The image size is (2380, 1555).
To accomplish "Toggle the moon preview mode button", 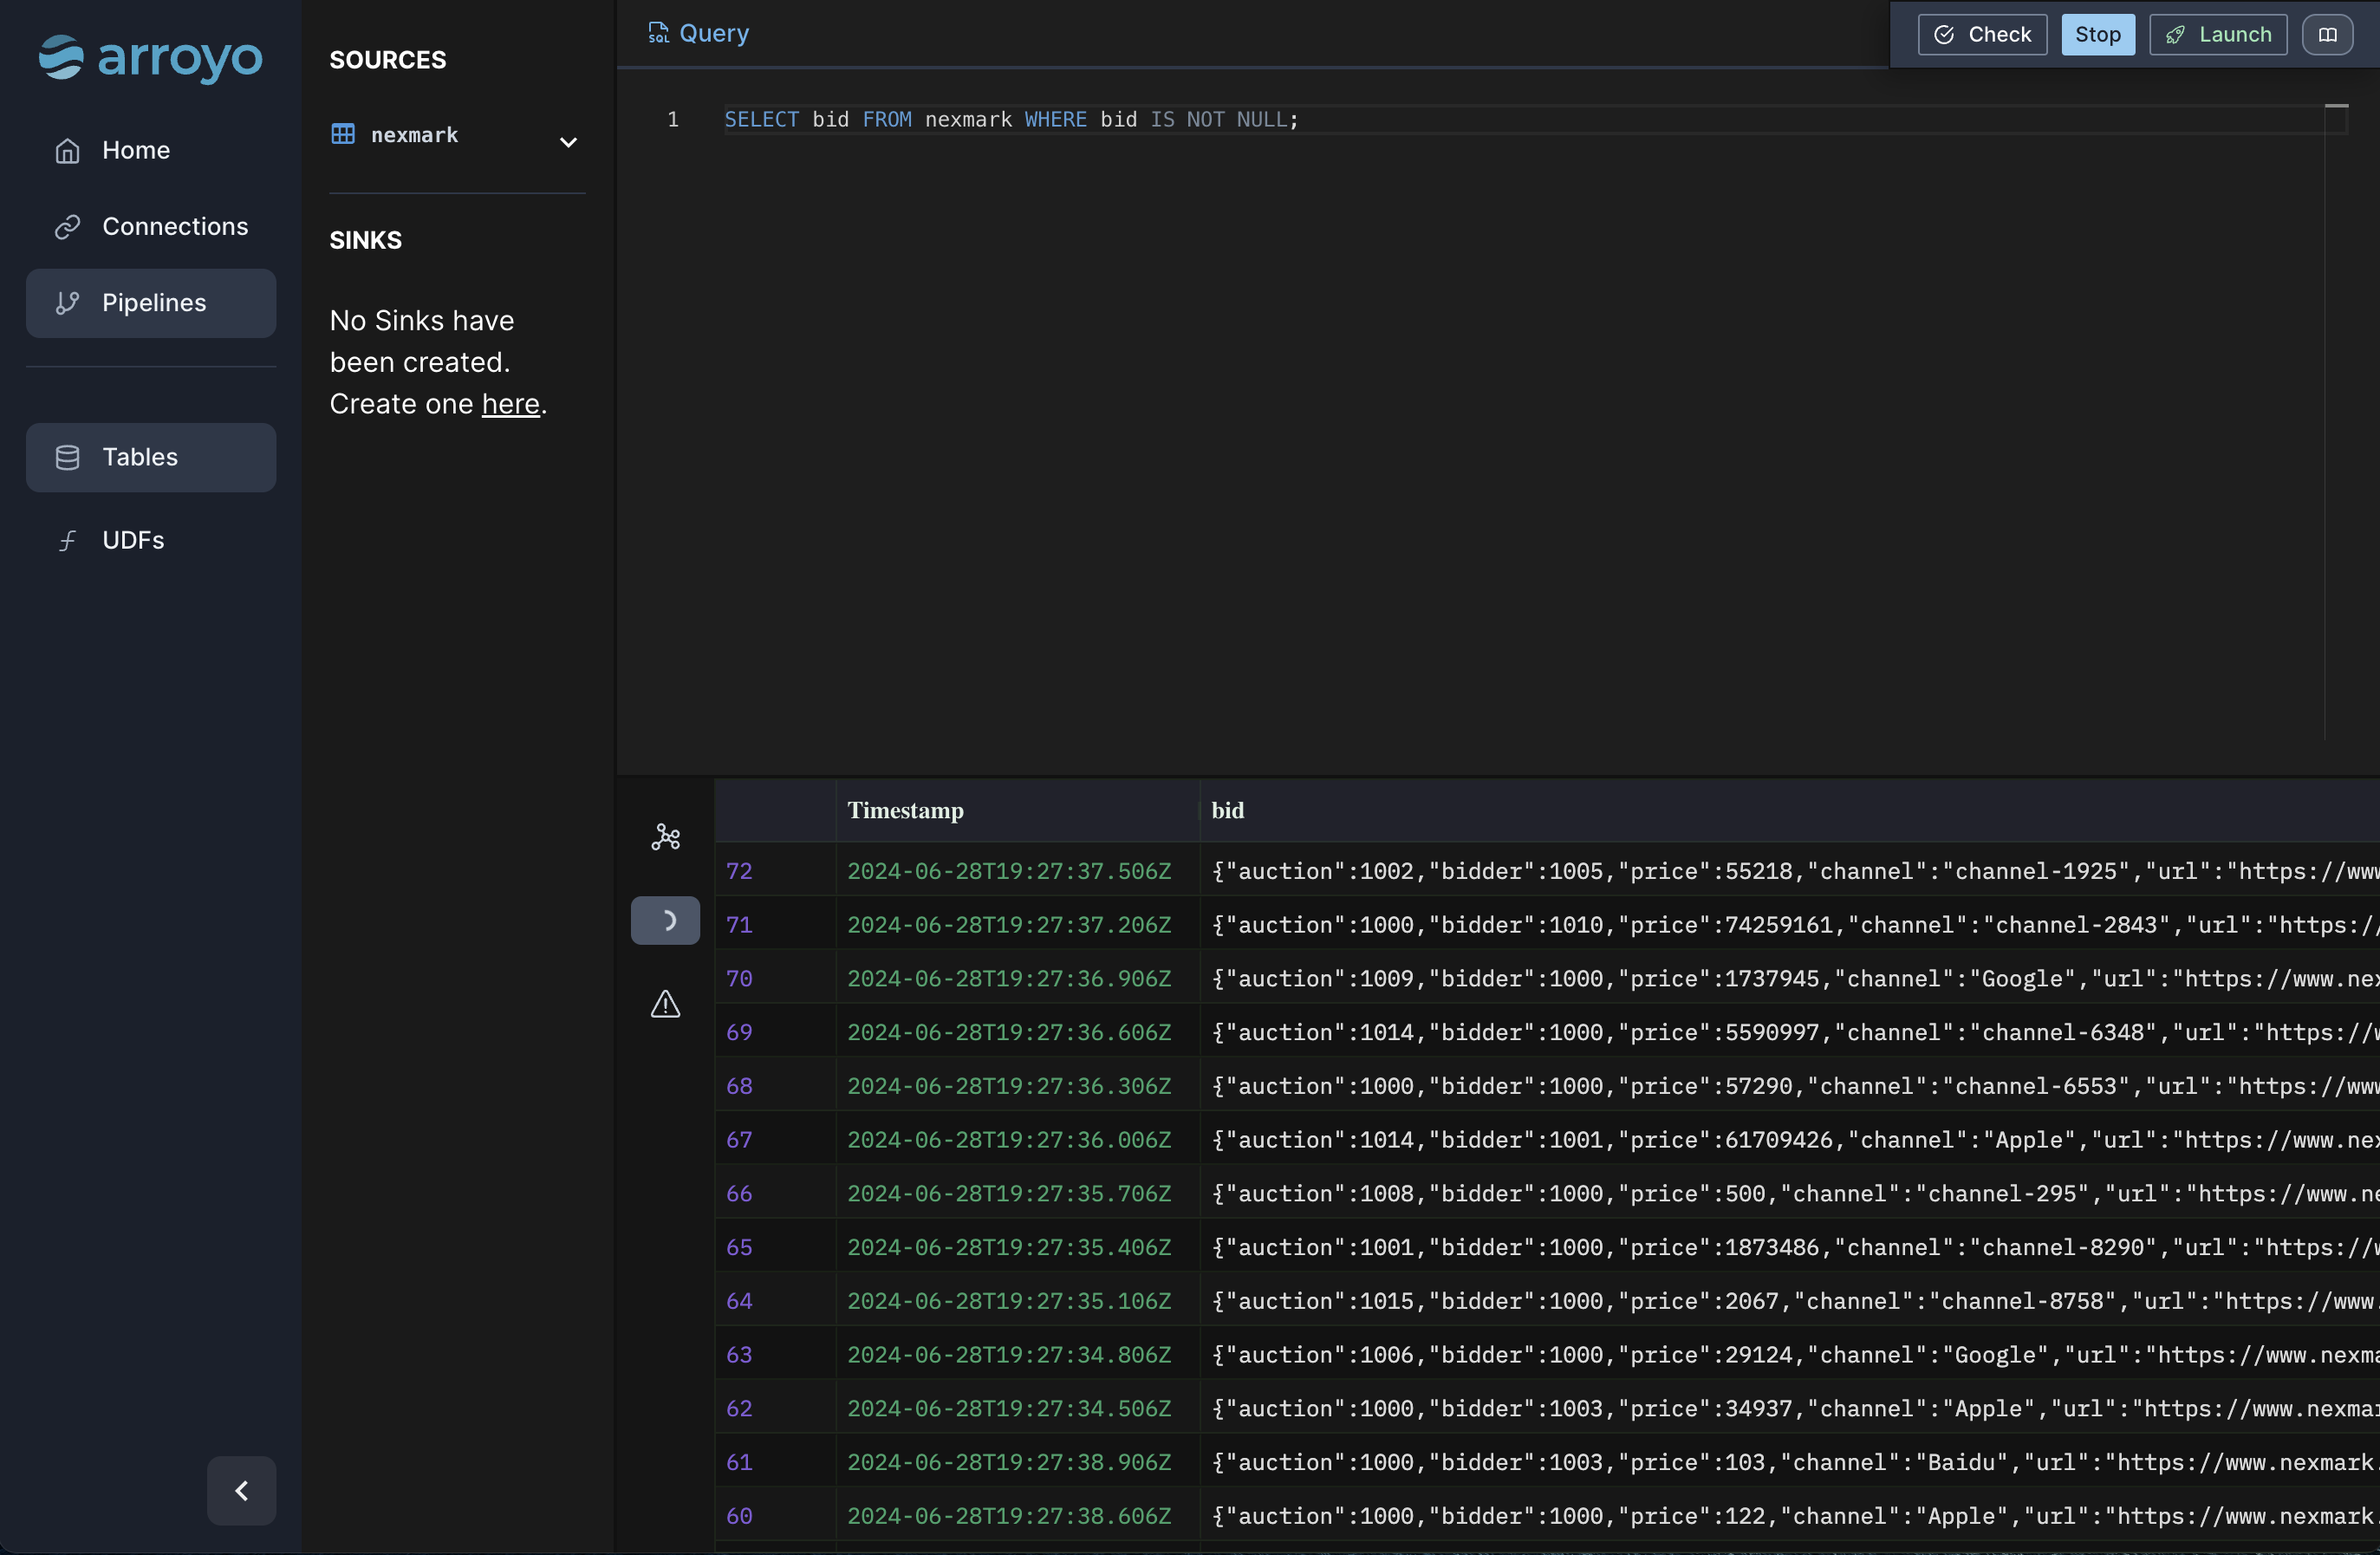I will pos(666,920).
